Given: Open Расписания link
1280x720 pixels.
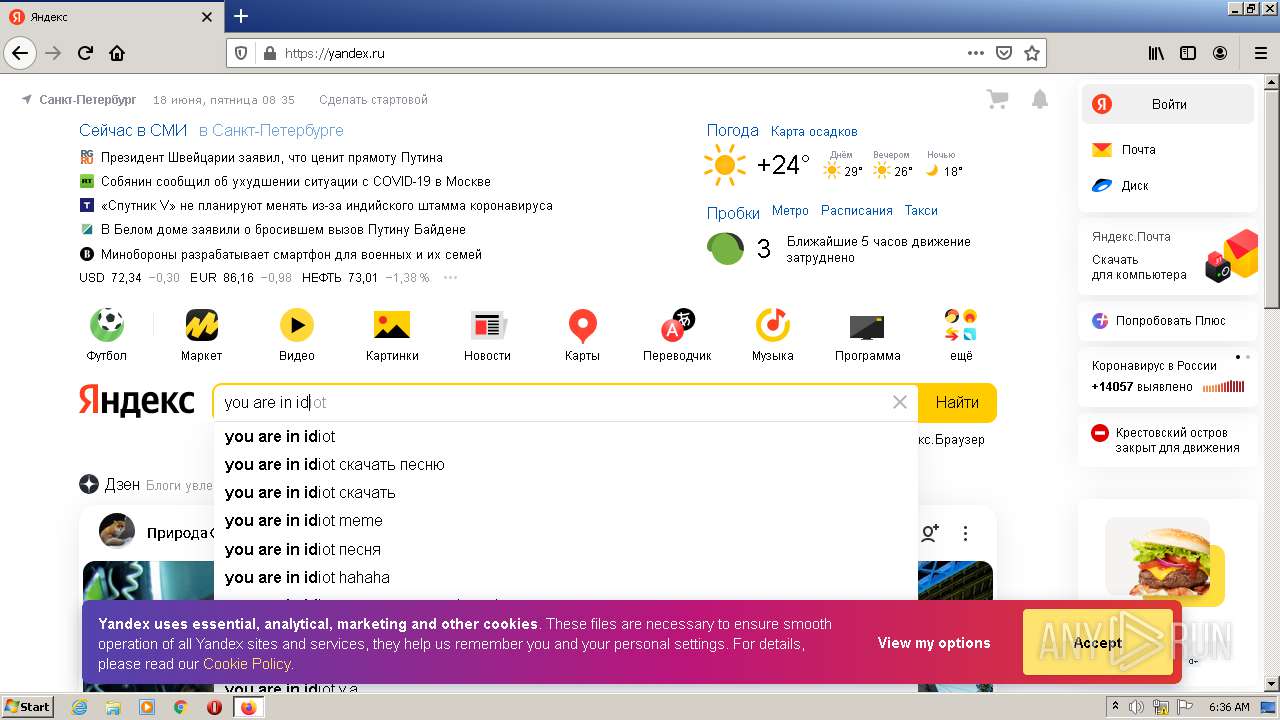Looking at the screenshot, I should pos(857,210).
